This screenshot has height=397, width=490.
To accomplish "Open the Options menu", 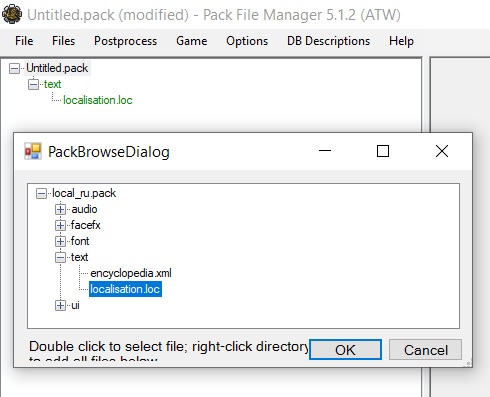I will tap(247, 41).
